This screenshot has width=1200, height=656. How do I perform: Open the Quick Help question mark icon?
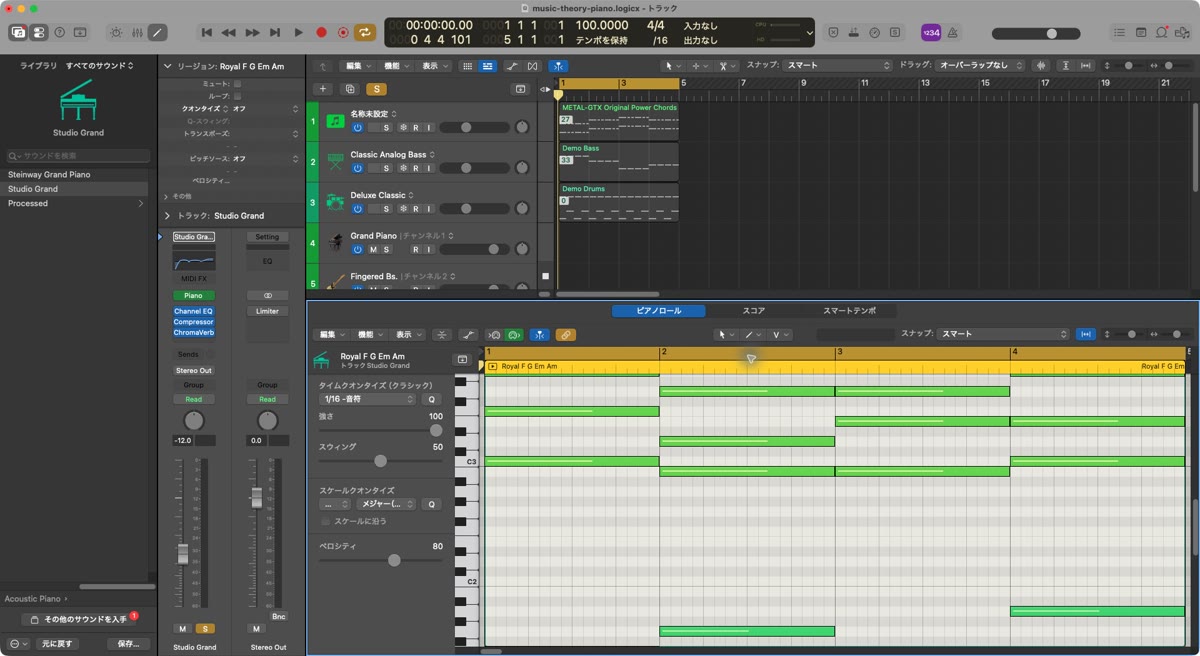tap(60, 32)
